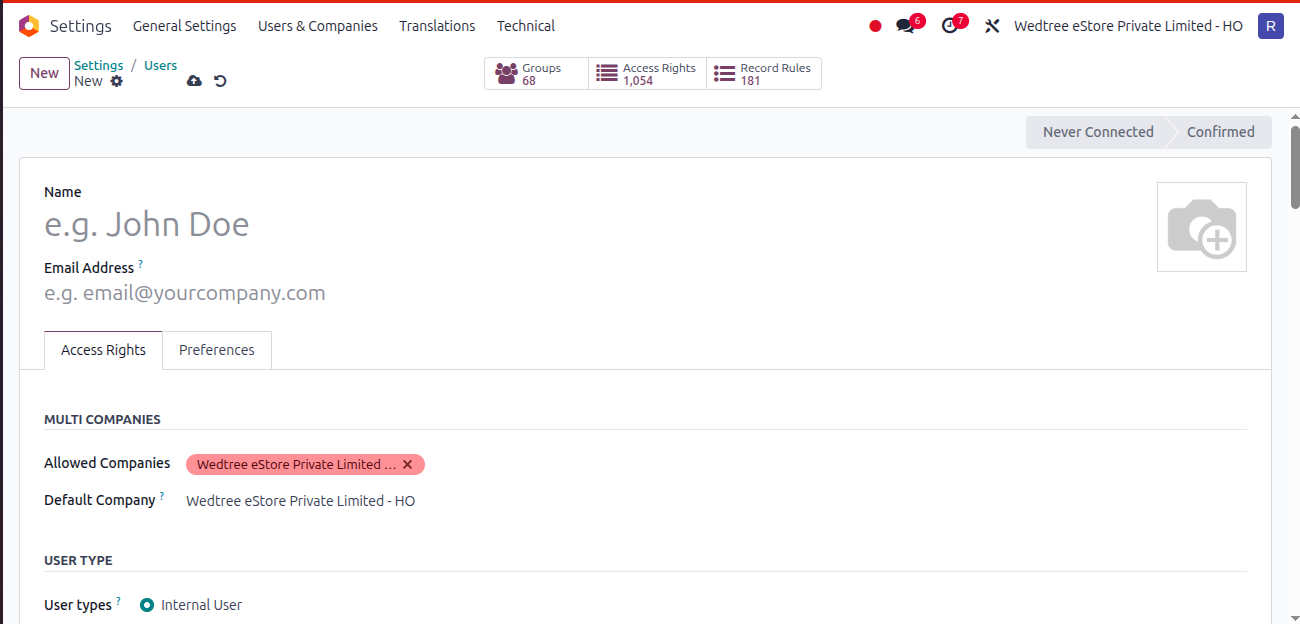Open the user avatar R menu
Viewport: 1300px width, 624px height.
tap(1271, 26)
